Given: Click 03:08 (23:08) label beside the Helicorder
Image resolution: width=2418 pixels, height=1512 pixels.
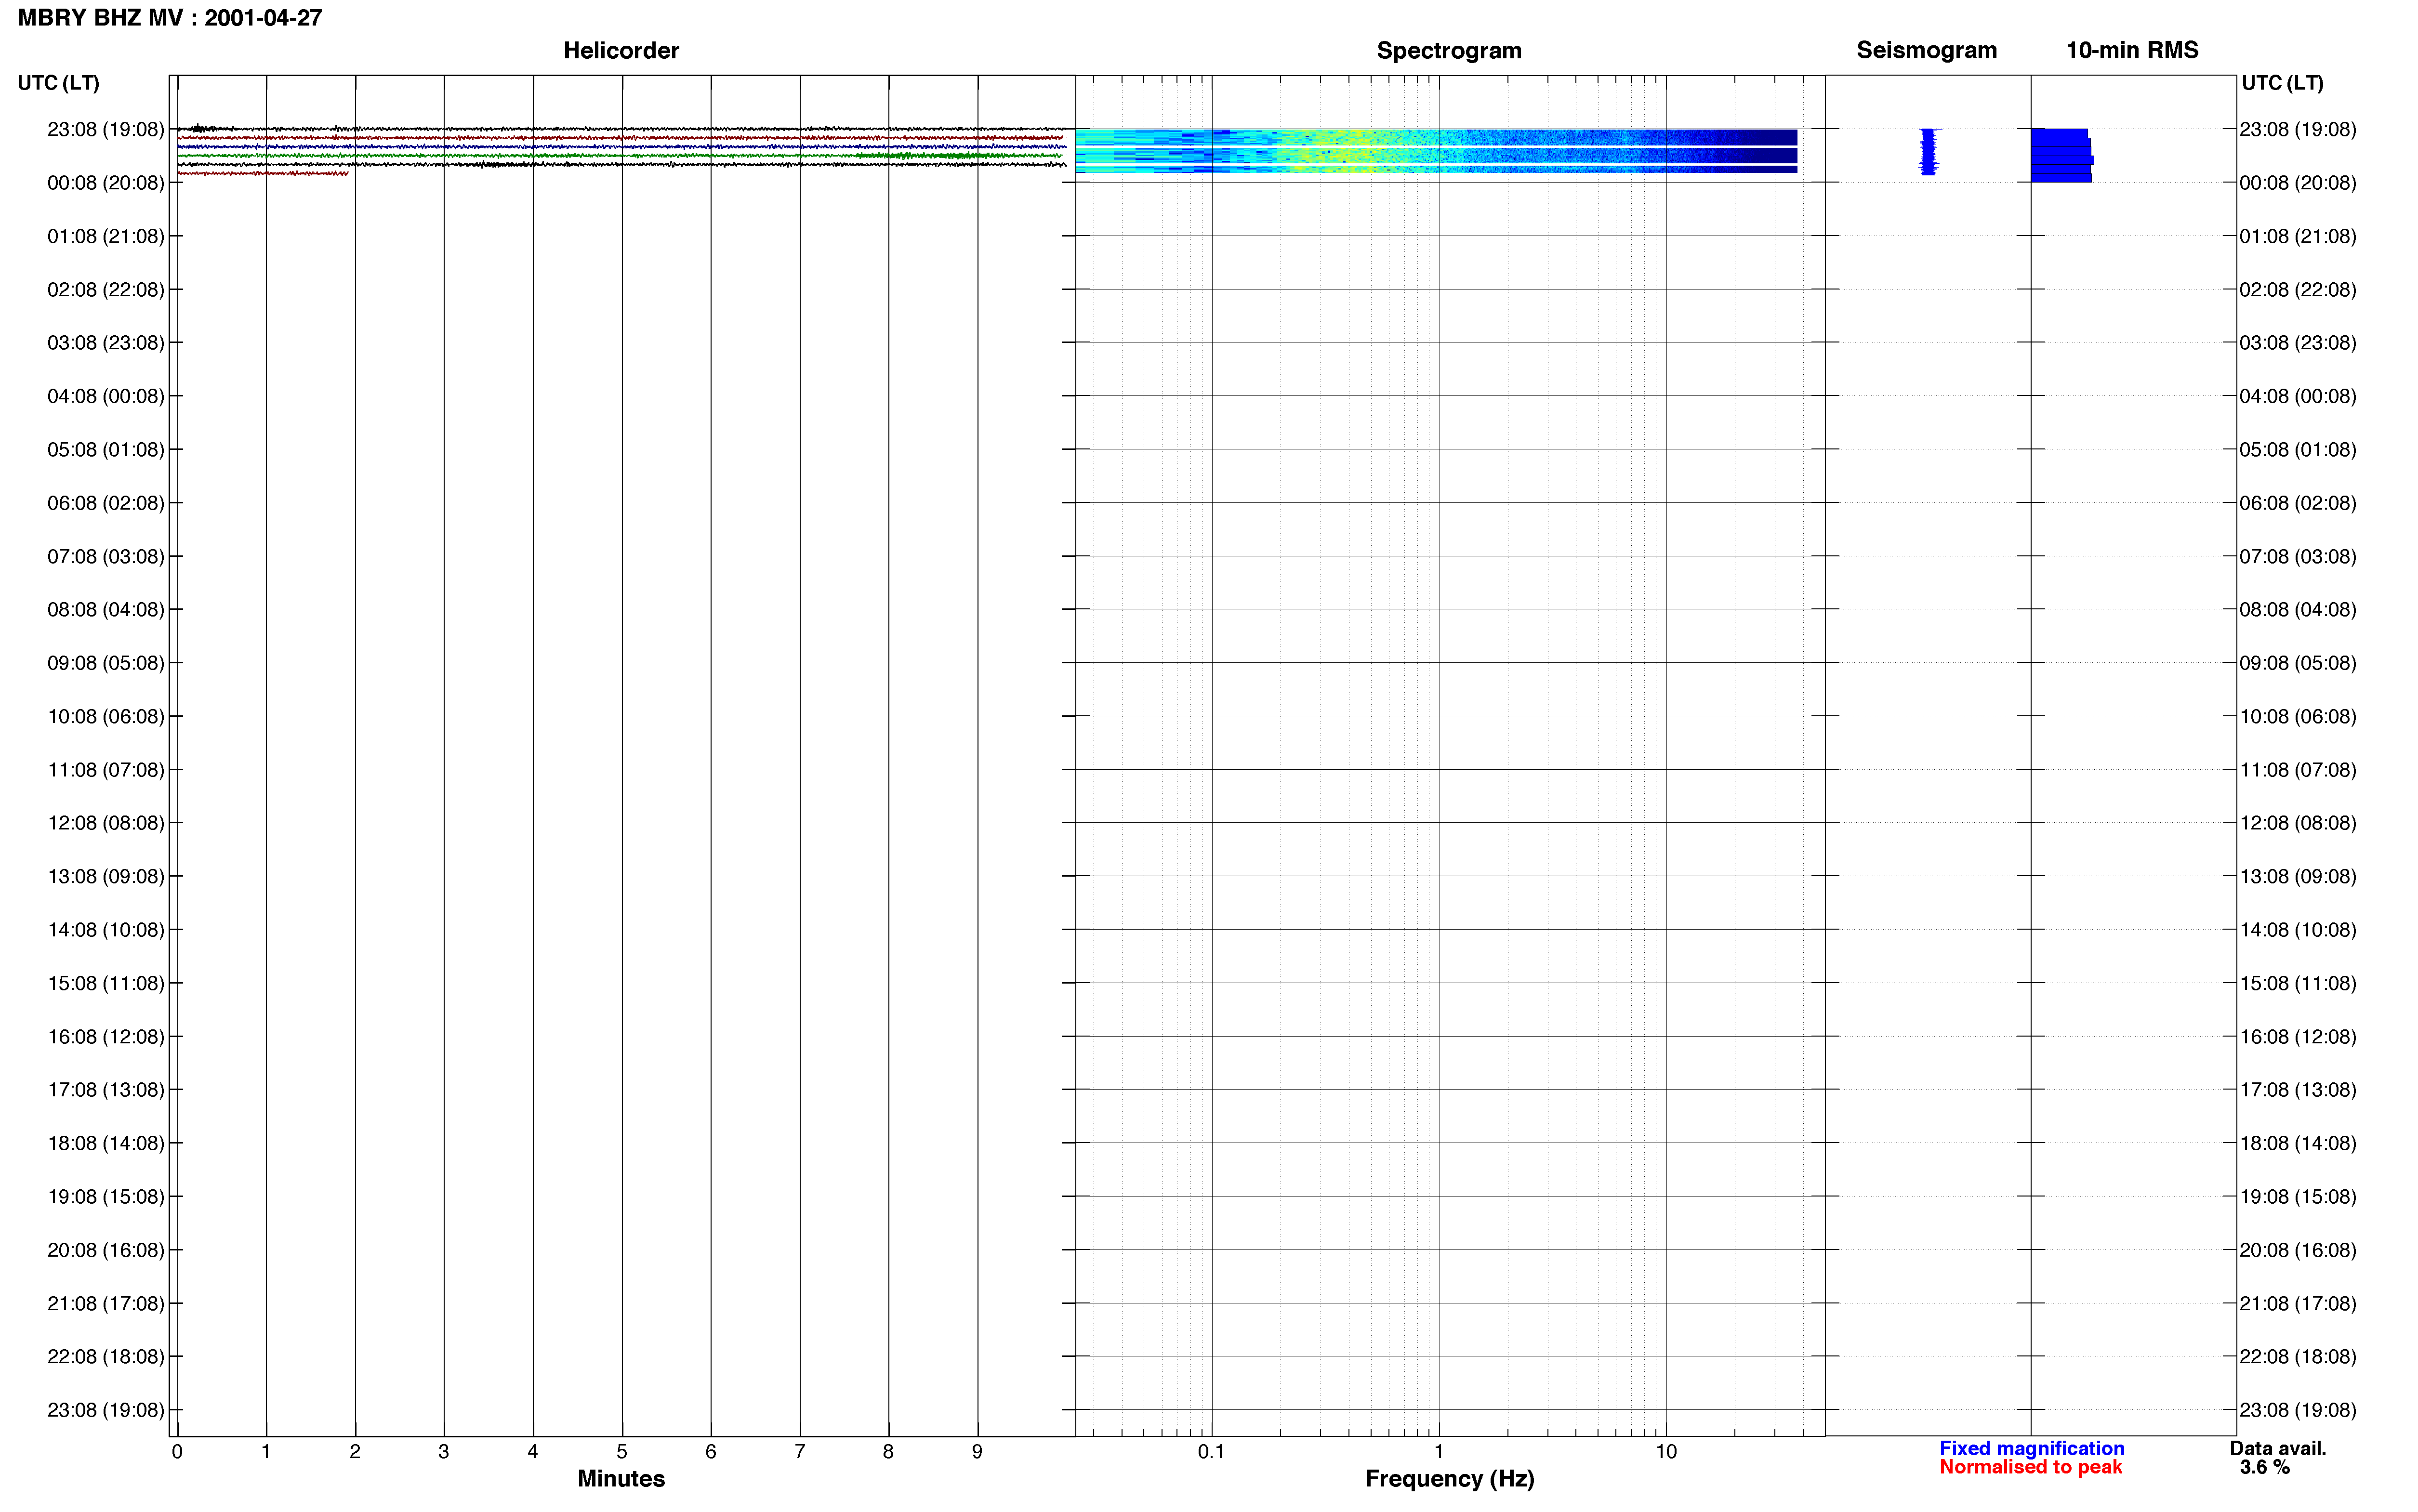Looking at the screenshot, I should coord(106,343).
